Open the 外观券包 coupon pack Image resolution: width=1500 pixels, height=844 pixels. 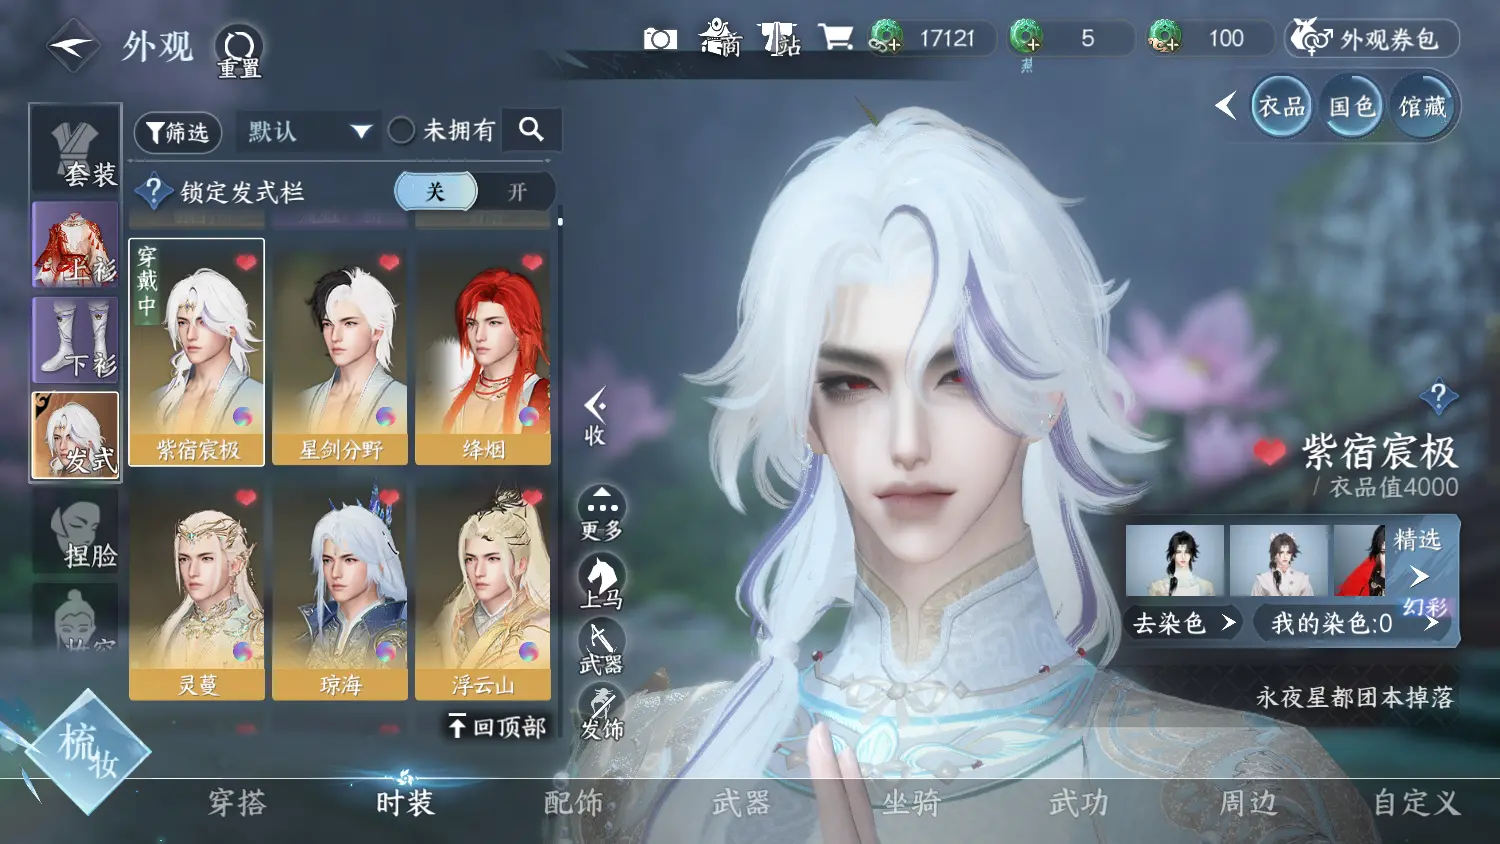[x=1371, y=39]
